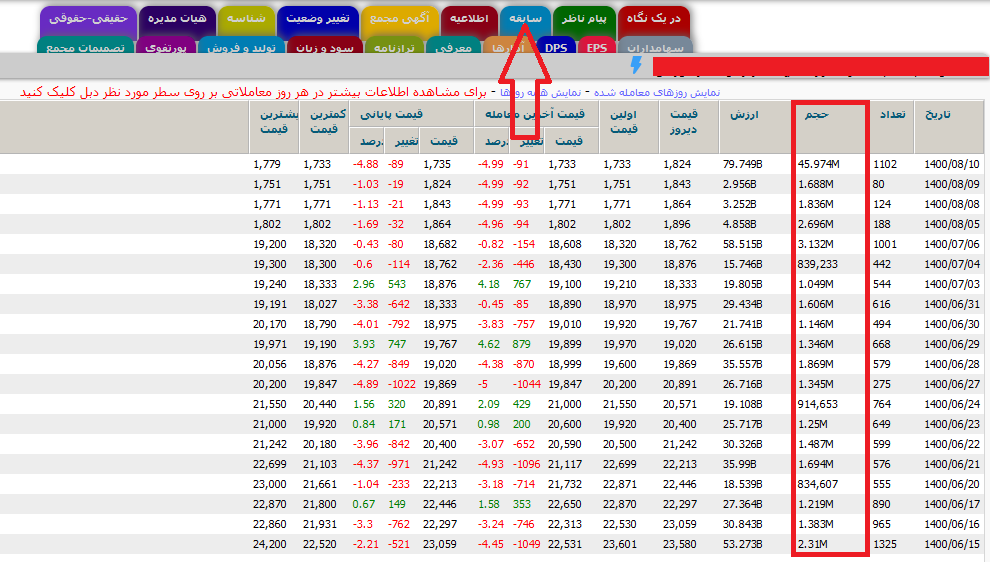Switch to the پیام ناظر tab
Screen dimensions: 990x562
pos(584,19)
